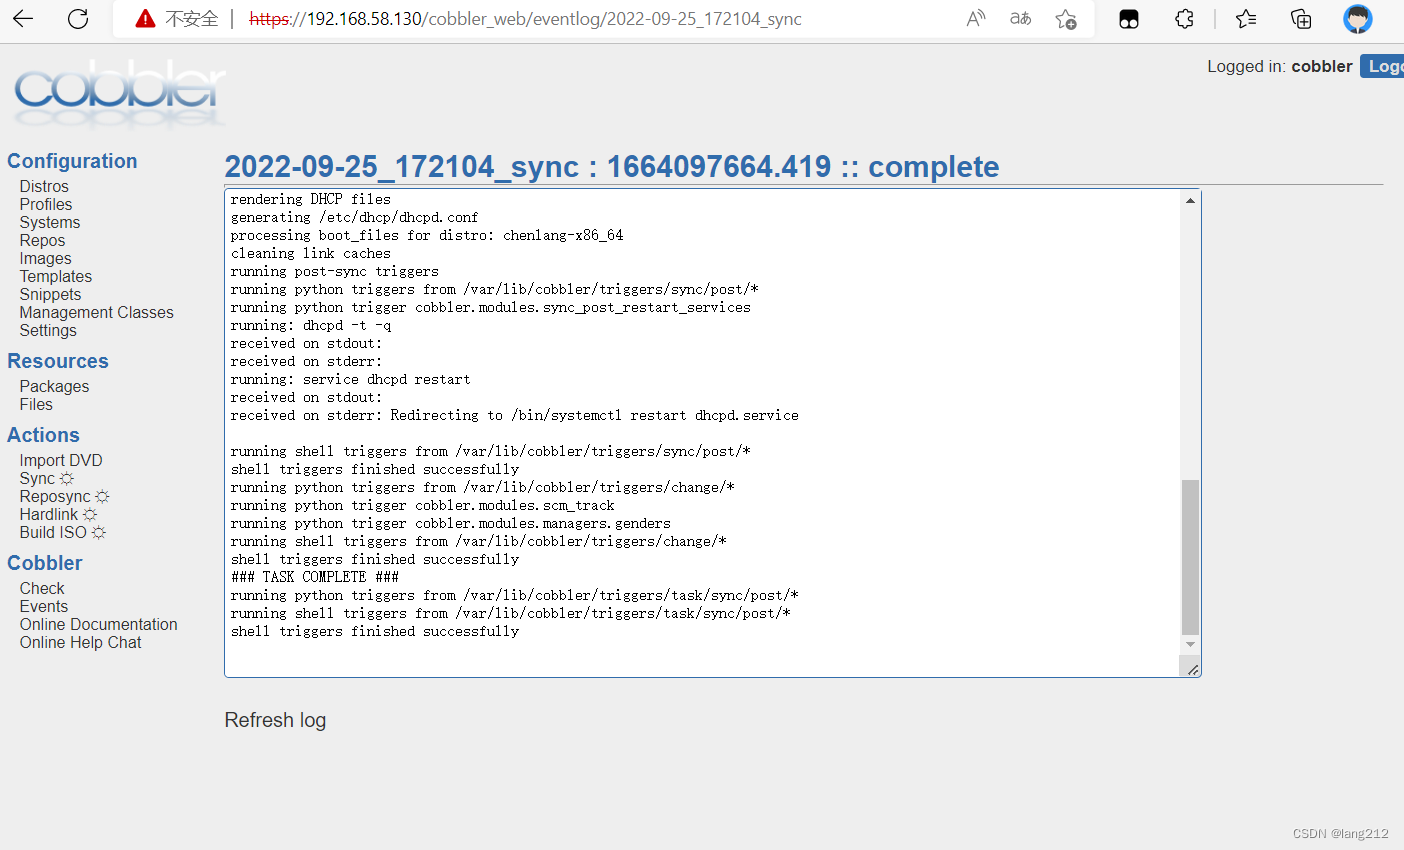Image resolution: width=1404 pixels, height=850 pixels.
Task: Open the Extensions puzzle-piece icon
Action: [1185, 19]
